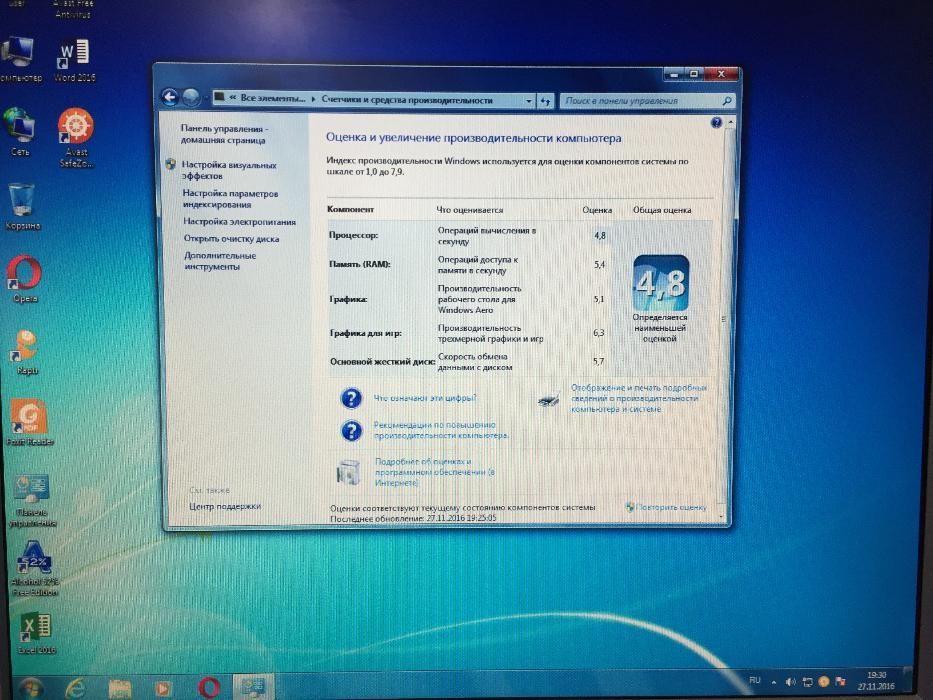
Task: Open 'Настройка параметров индексирования'
Action: point(230,199)
